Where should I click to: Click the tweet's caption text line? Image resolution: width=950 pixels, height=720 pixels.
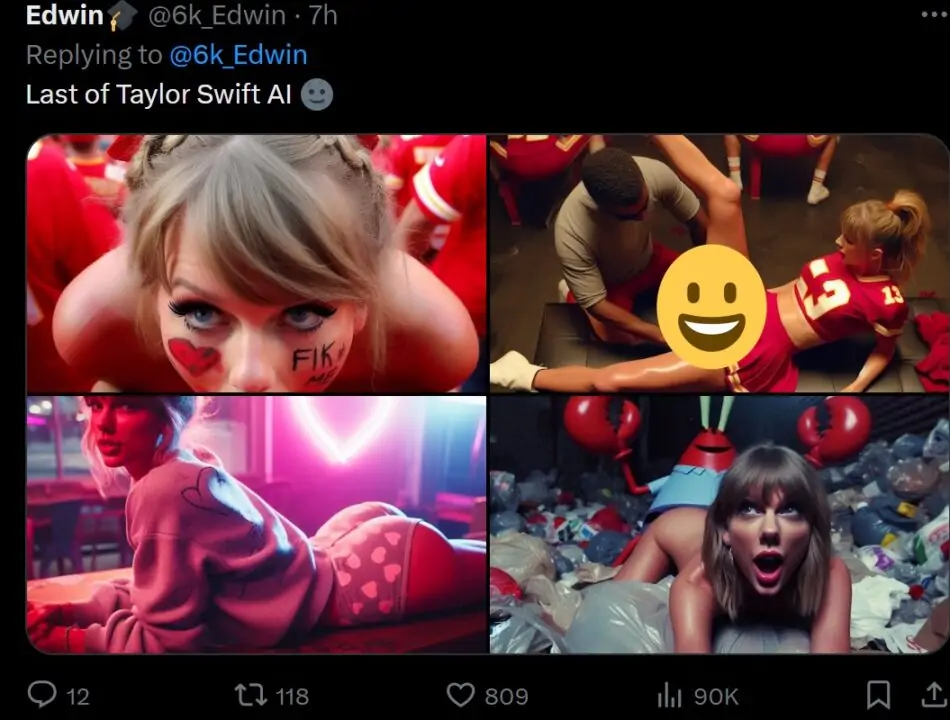[158, 94]
